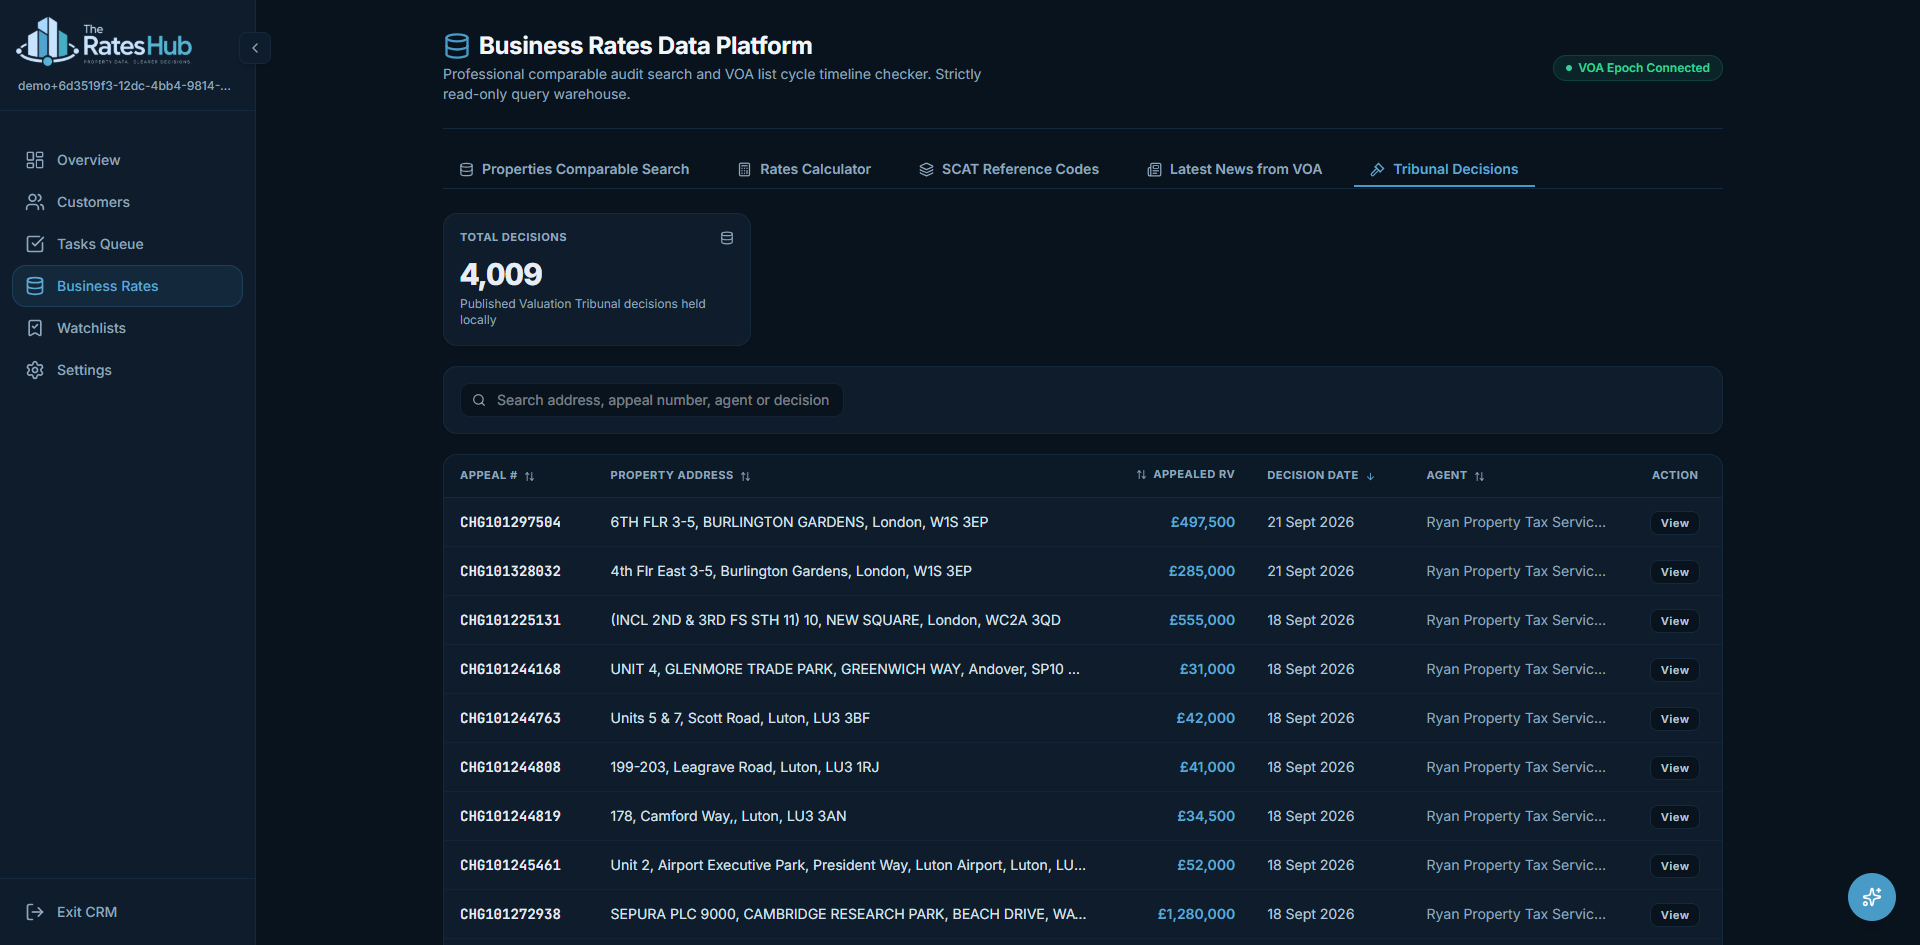Viewport: 1920px width, 945px height.
Task: View the 199-203 Leagrave Road decision
Action: (x=1675, y=768)
